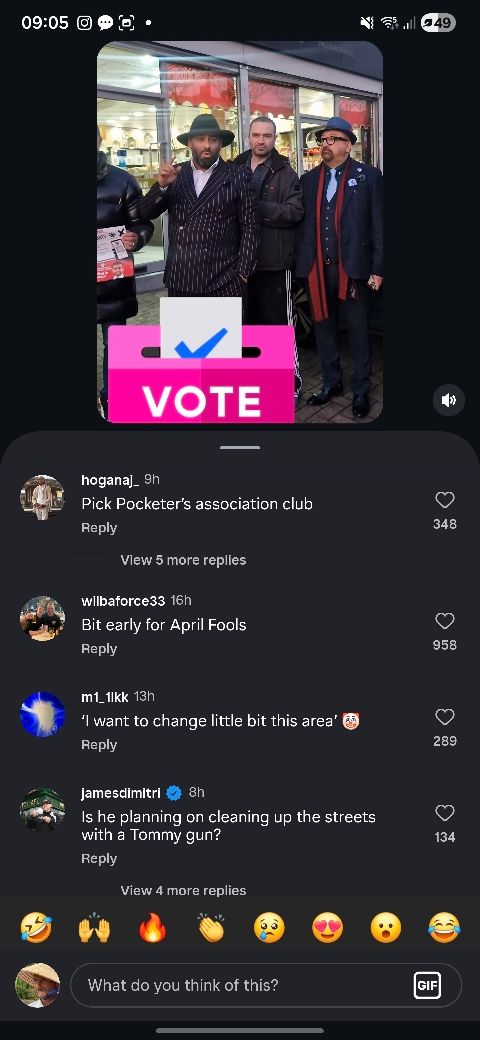480x1040 pixels.
Task: Reply to jamesdimitri's comment
Action: 99,858
